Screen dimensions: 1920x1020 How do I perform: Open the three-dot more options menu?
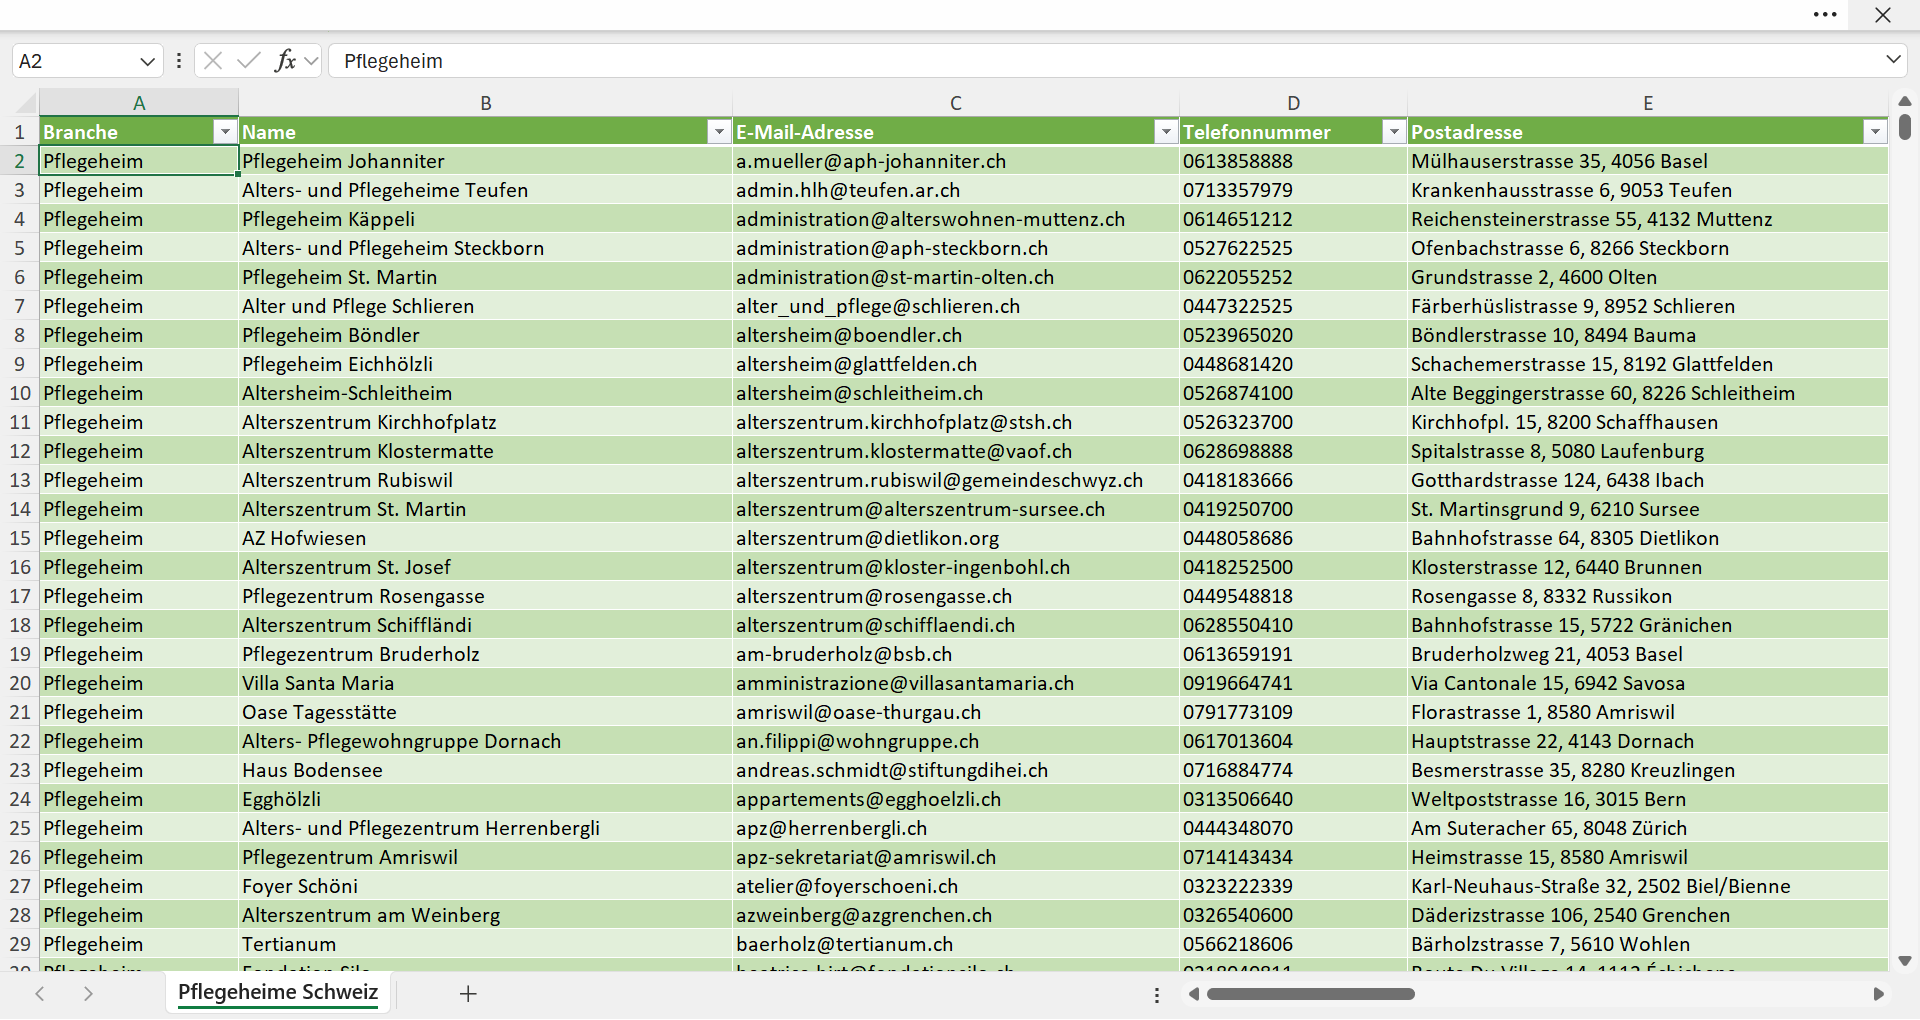click(1825, 15)
